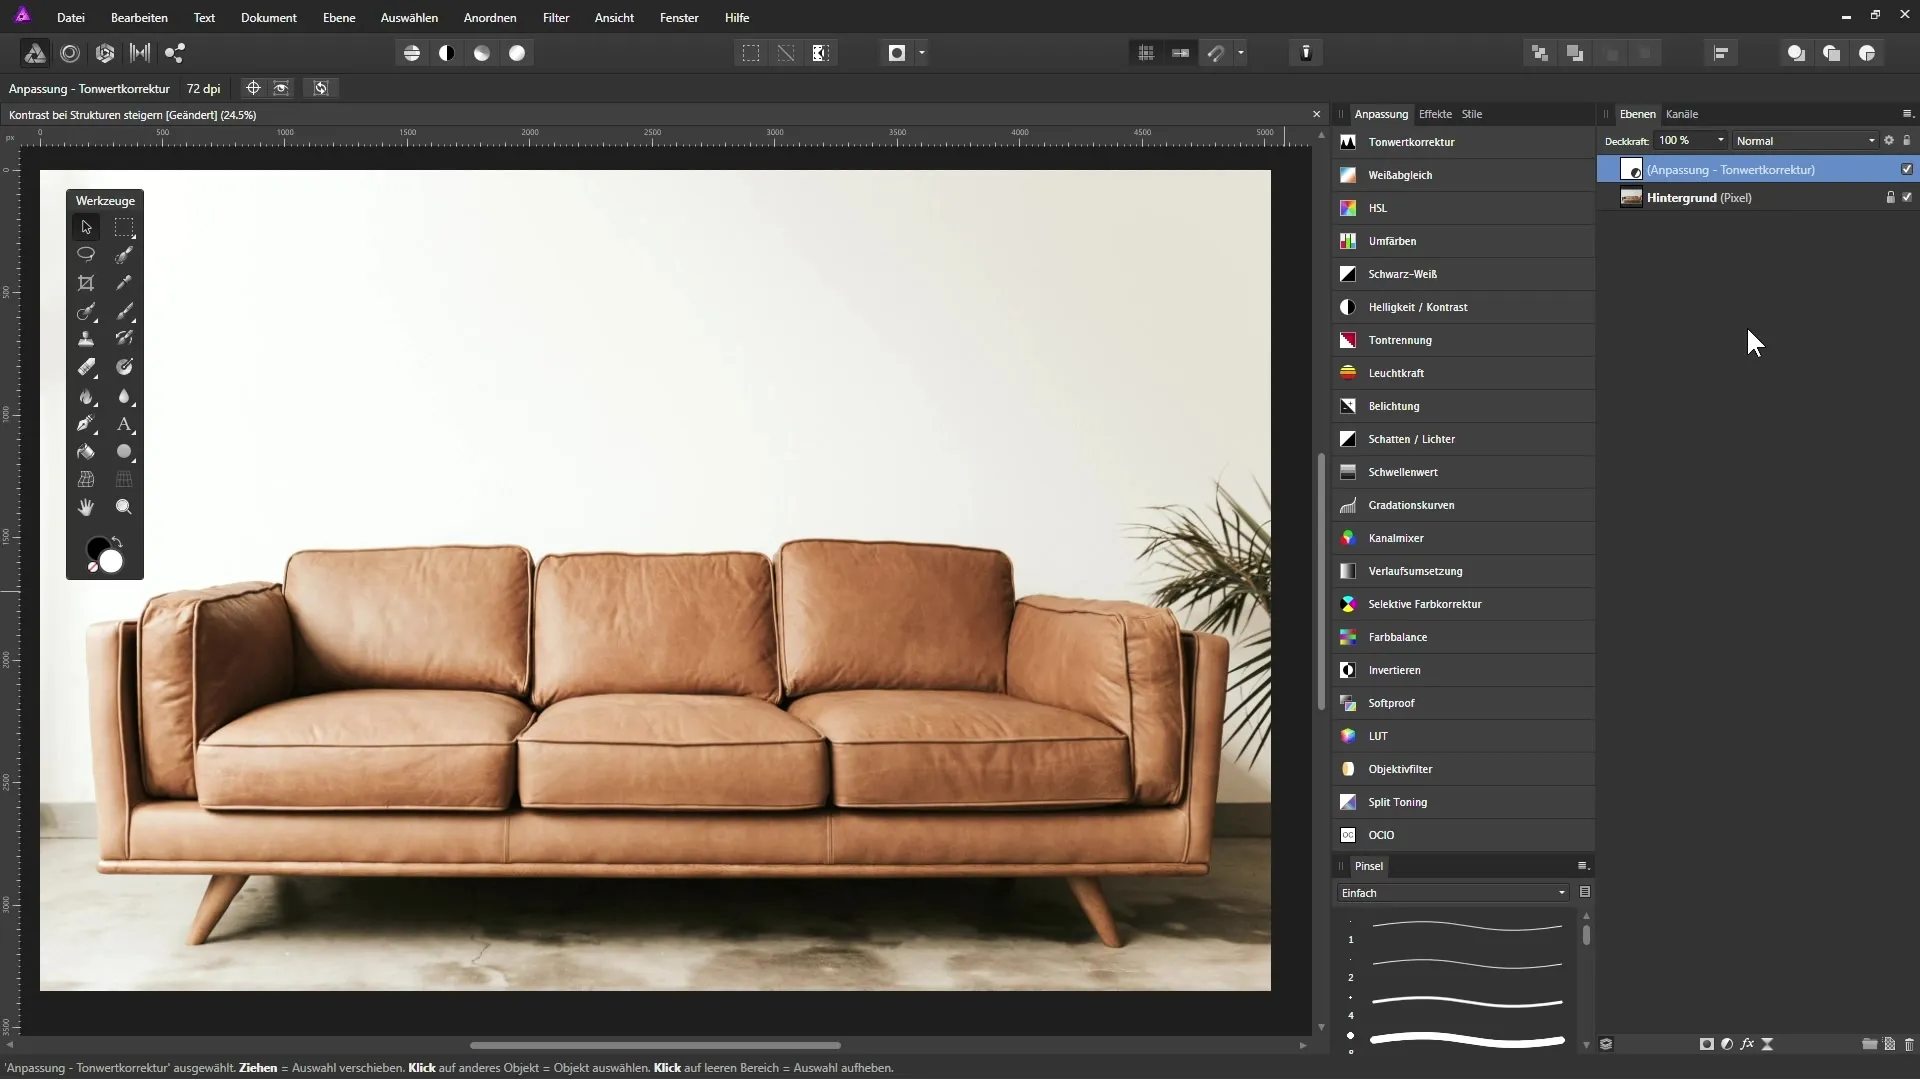Add a Selektive Farbkorrektur adjustment

point(1464,604)
